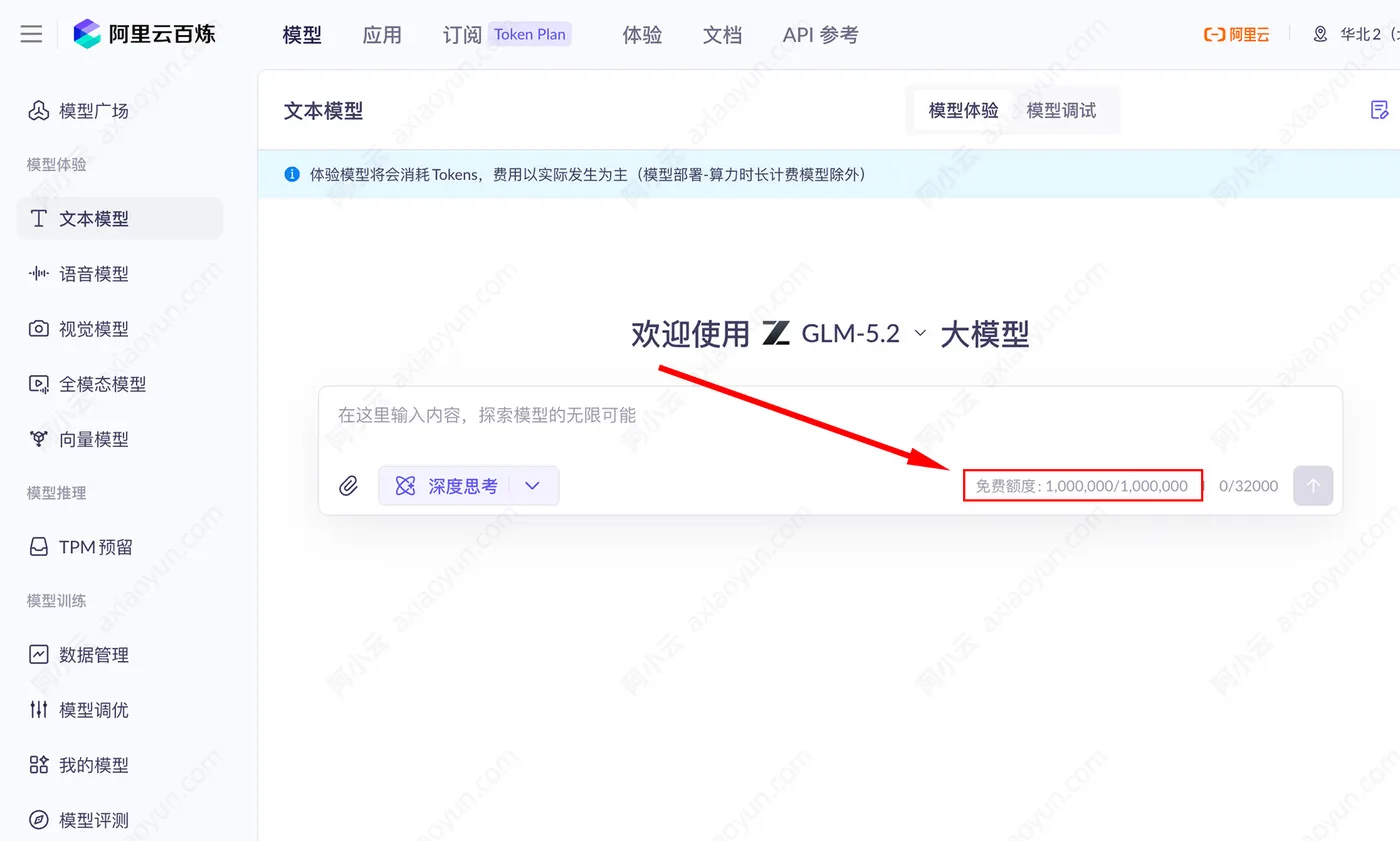Open the 订阅 top menu
The width and height of the screenshot is (1400, 841).
point(462,35)
